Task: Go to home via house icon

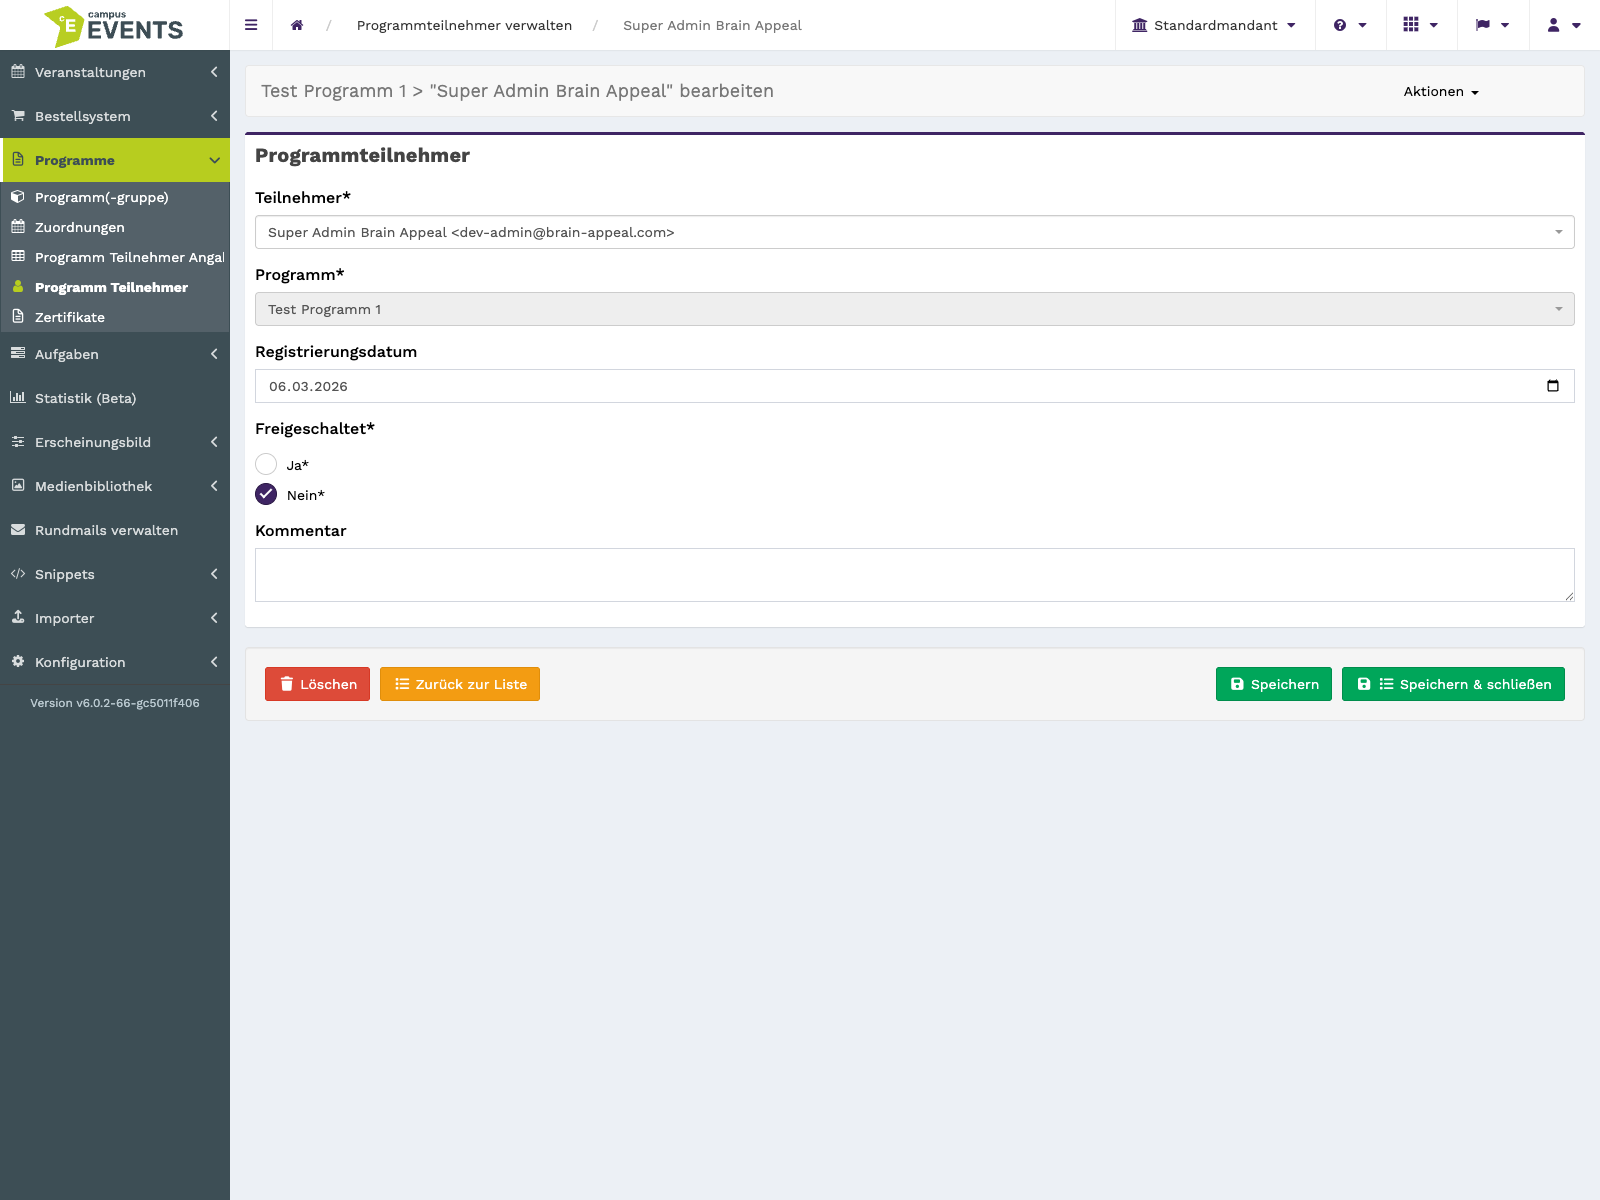Action: point(297,25)
